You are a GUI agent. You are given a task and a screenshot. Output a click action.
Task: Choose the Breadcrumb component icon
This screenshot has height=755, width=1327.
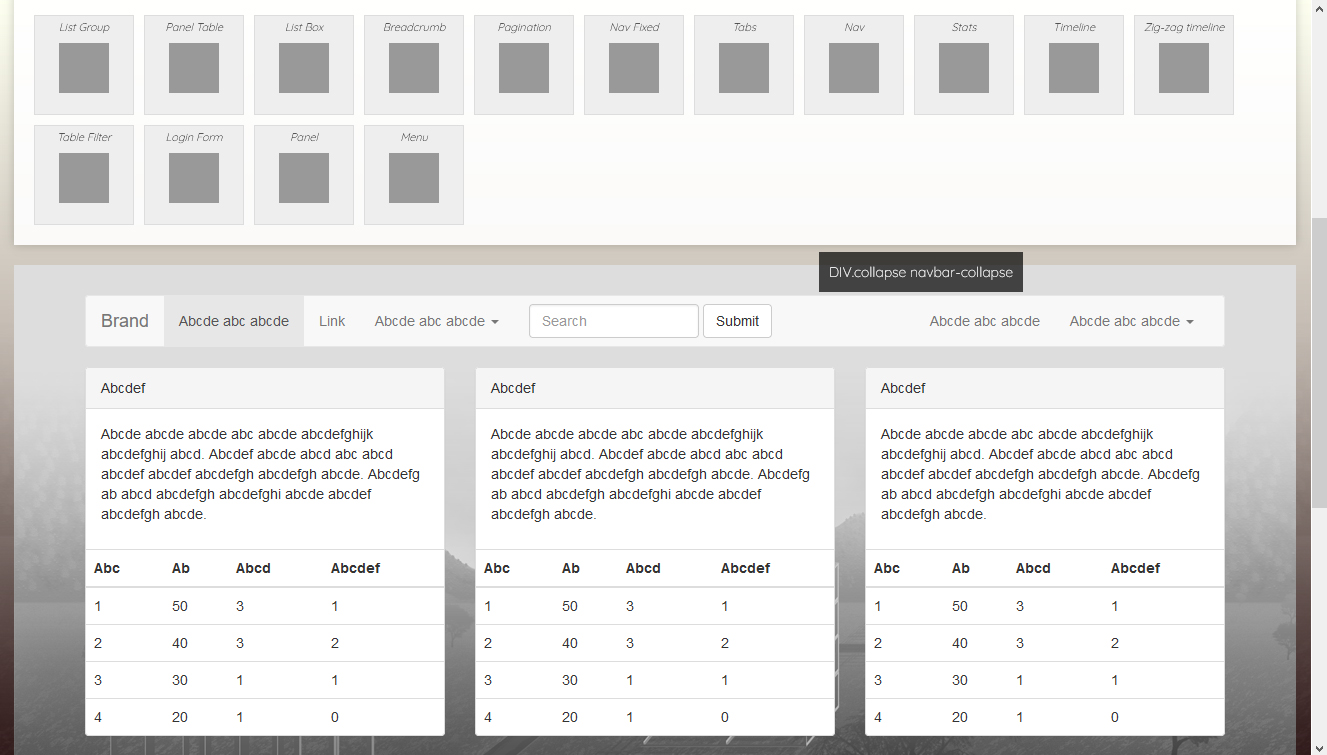(414, 67)
